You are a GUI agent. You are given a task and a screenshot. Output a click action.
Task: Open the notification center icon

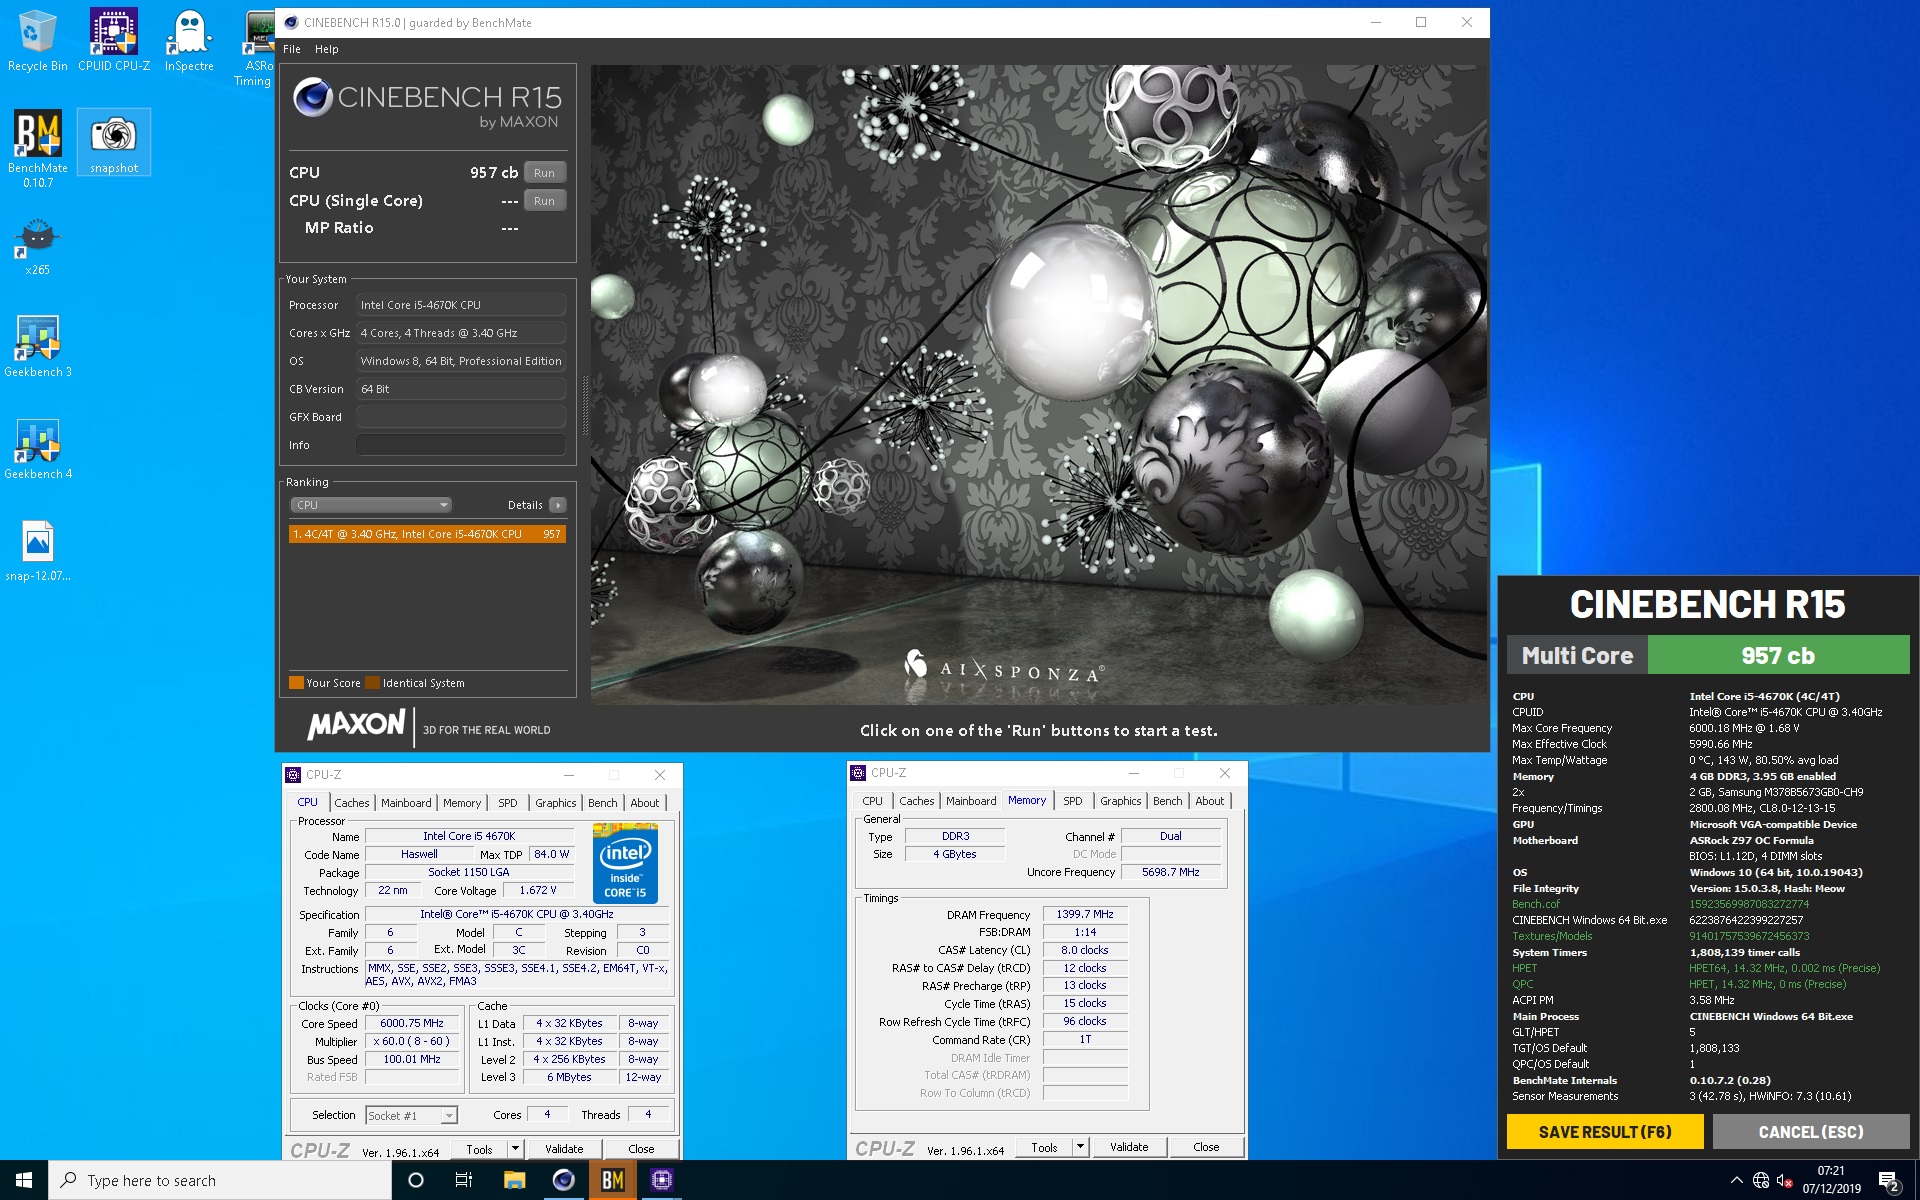[1888, 1181]
